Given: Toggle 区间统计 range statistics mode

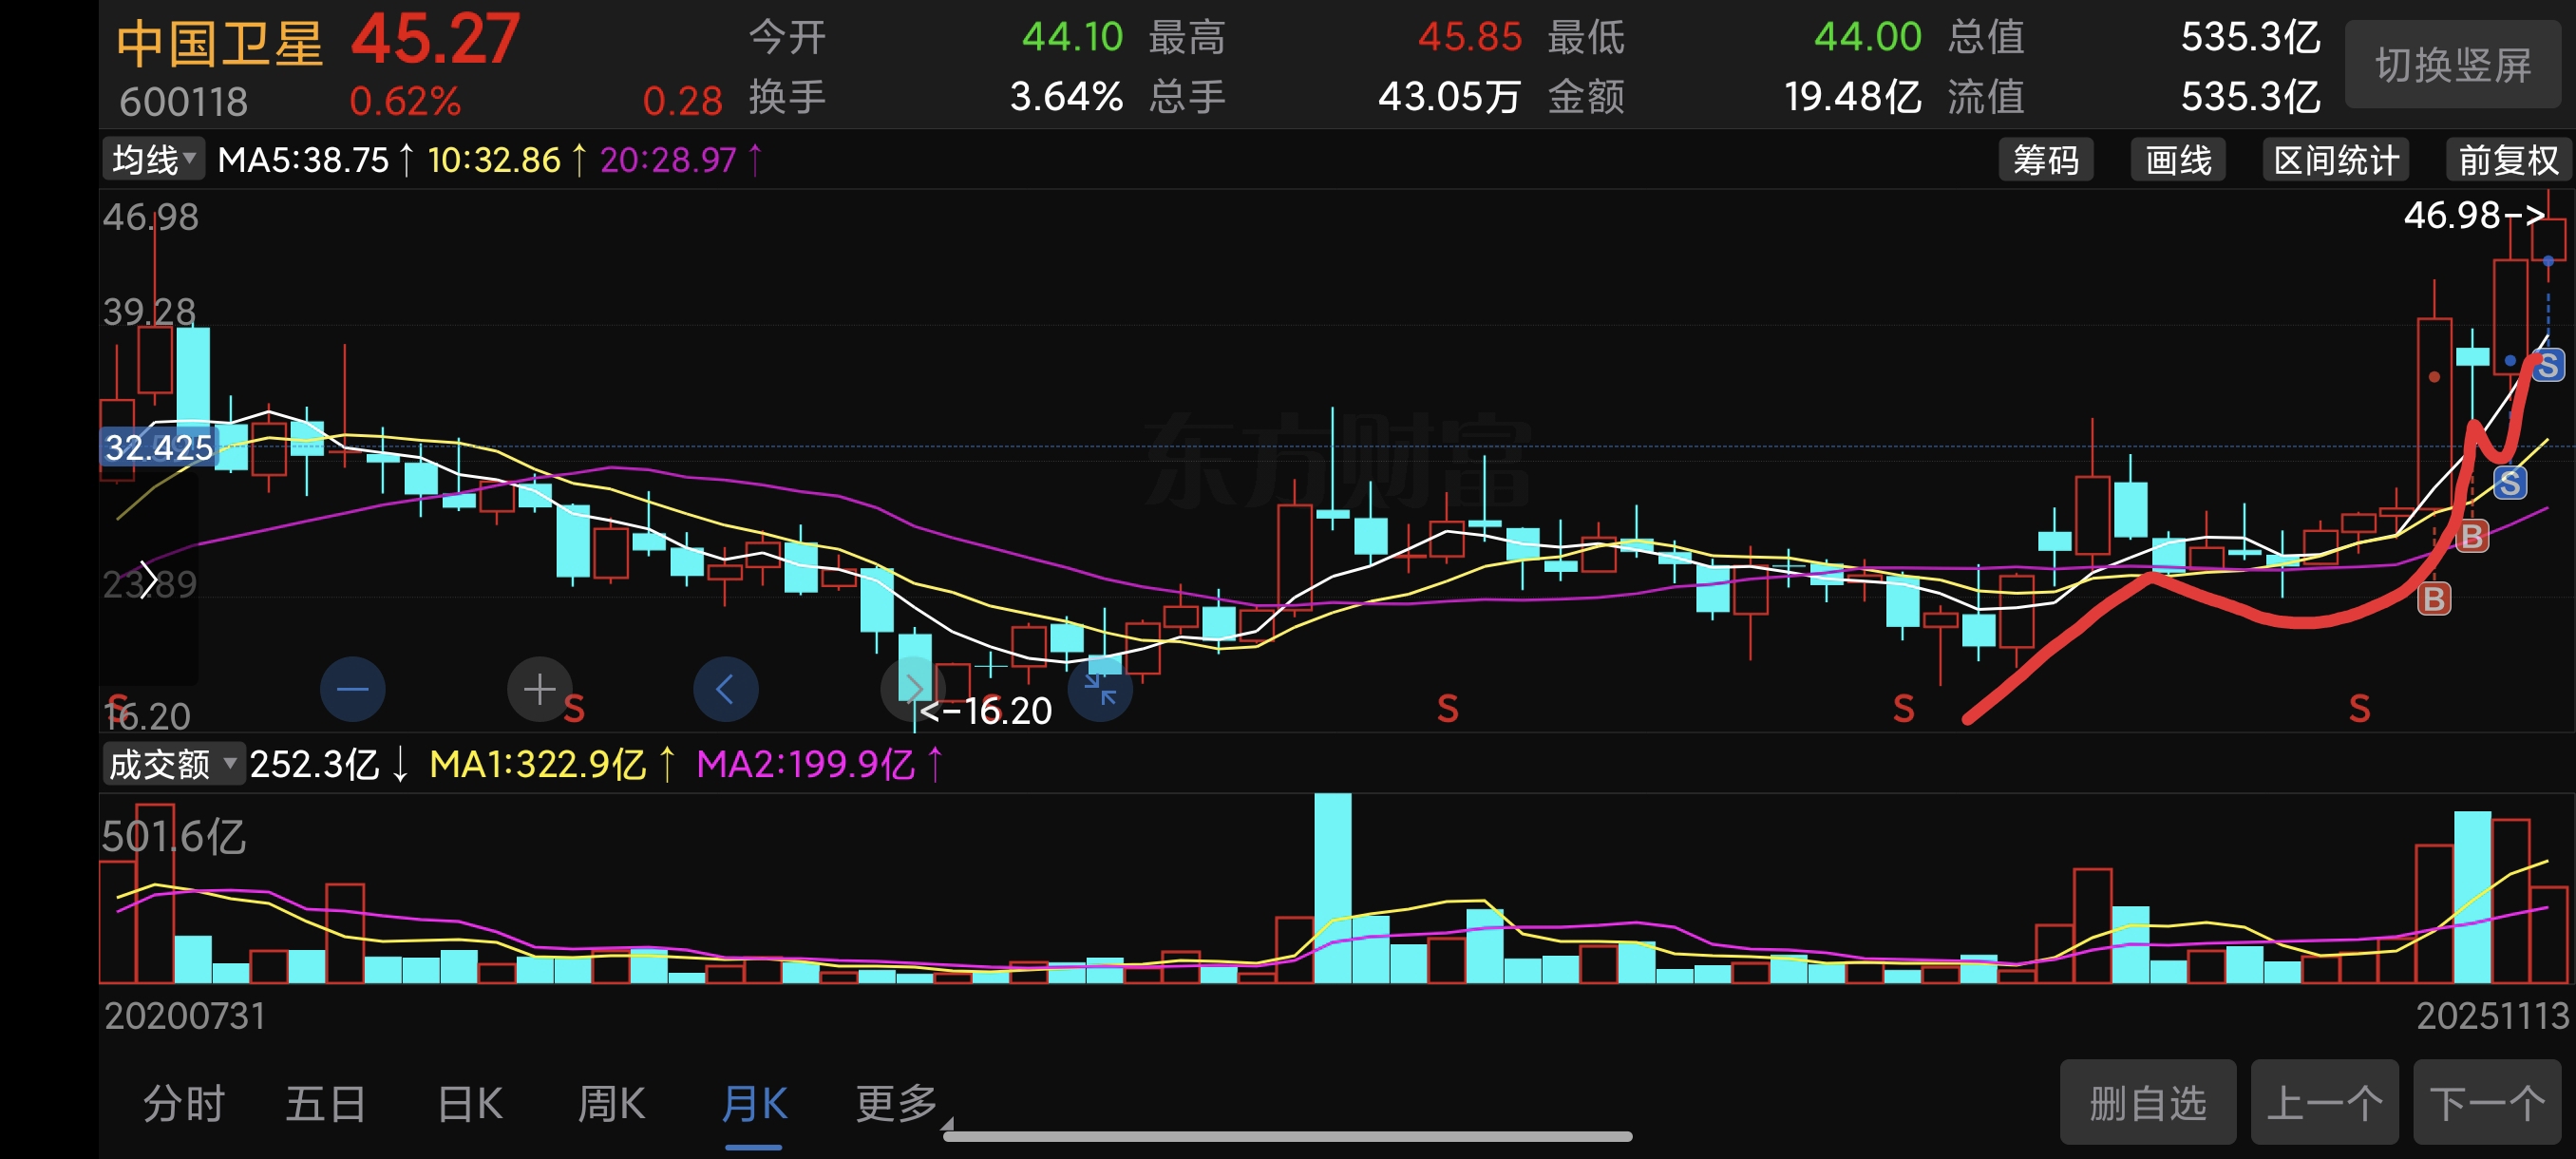Looking at the screenshot, I should click(2335, 160).
